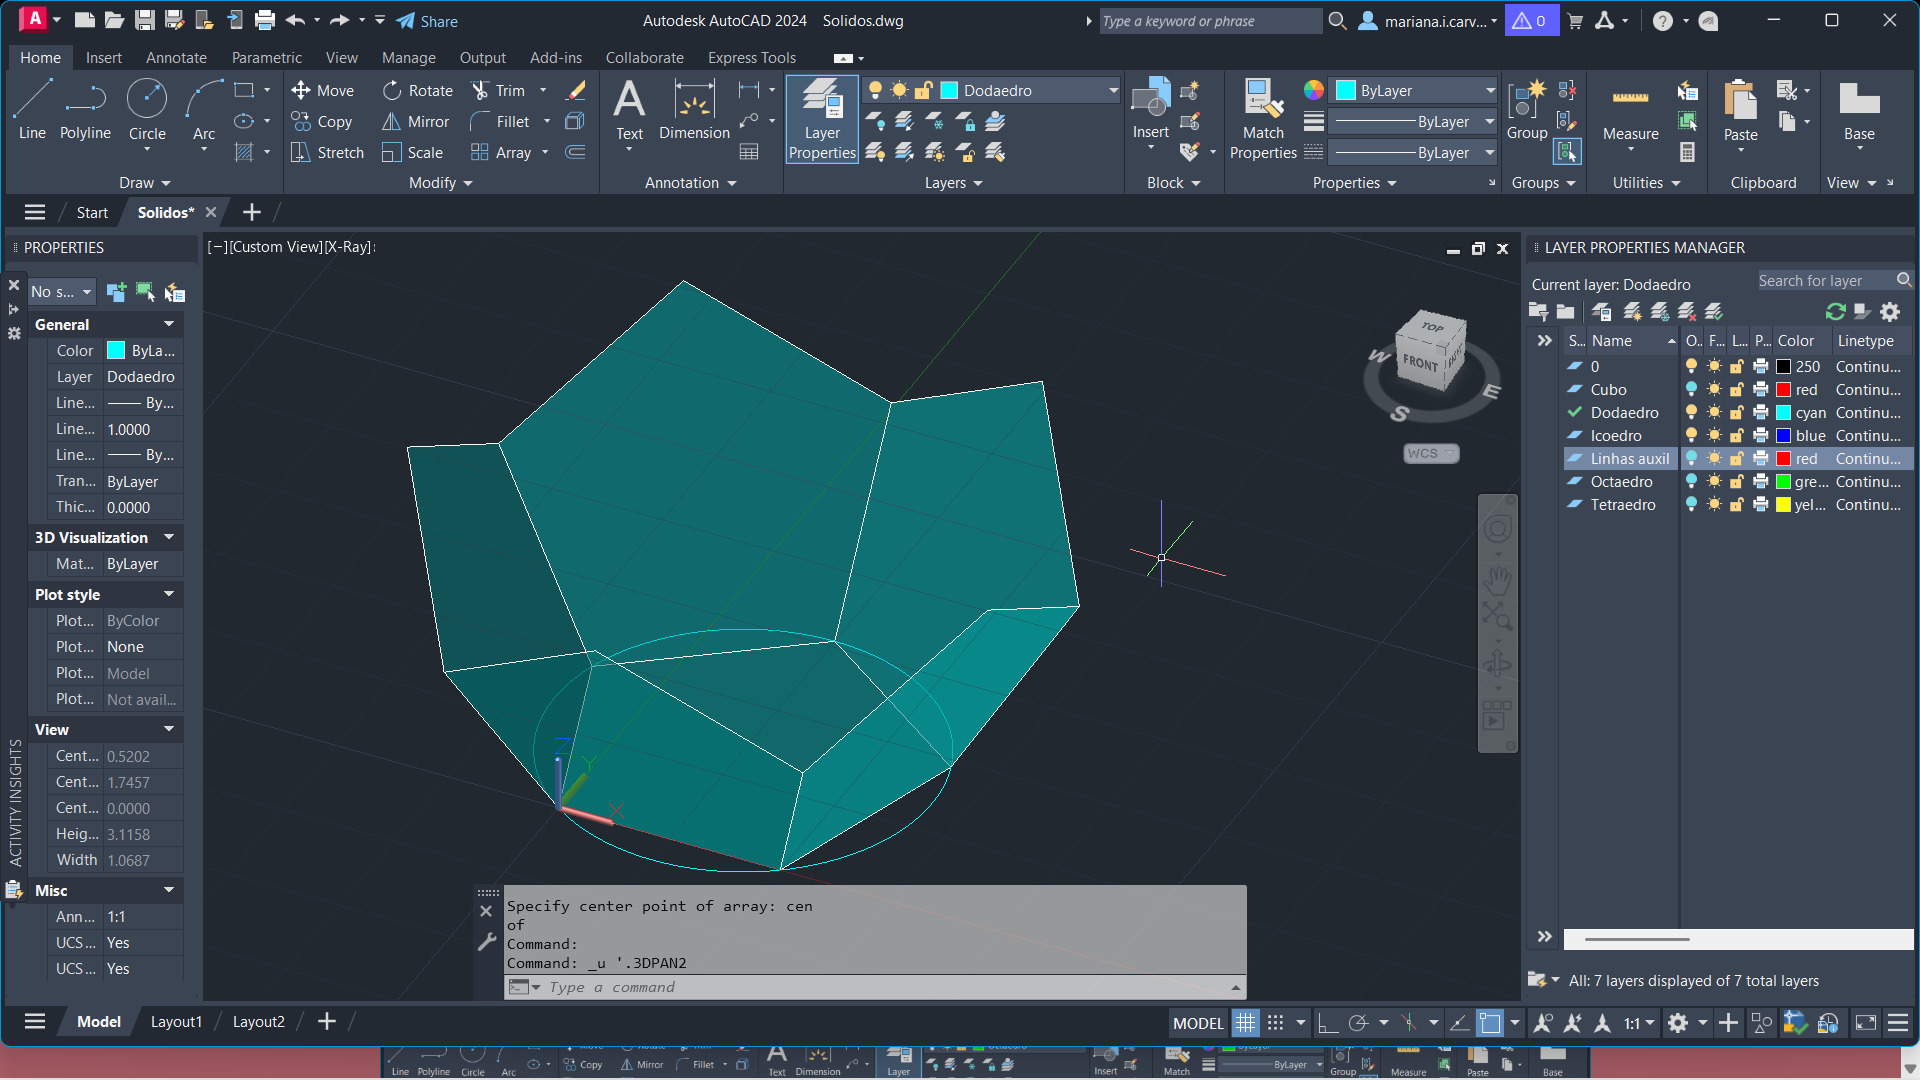Click the Share button

[427, 21]
